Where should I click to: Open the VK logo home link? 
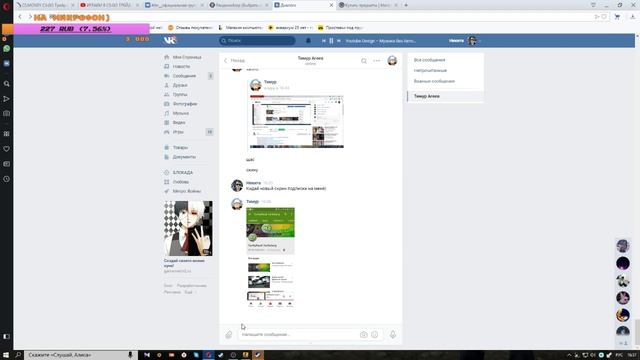click(170, 40)
